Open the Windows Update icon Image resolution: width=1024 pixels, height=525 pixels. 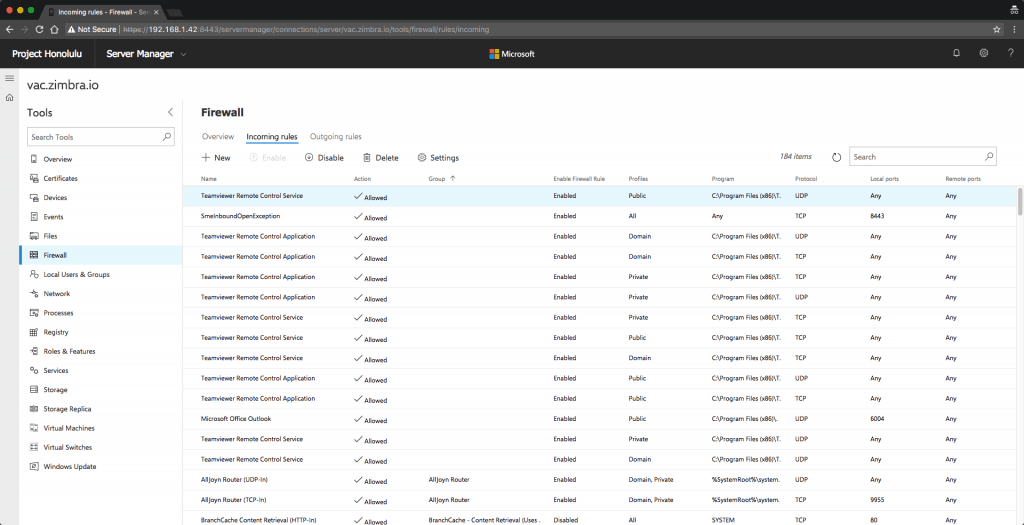coord(34,467)
